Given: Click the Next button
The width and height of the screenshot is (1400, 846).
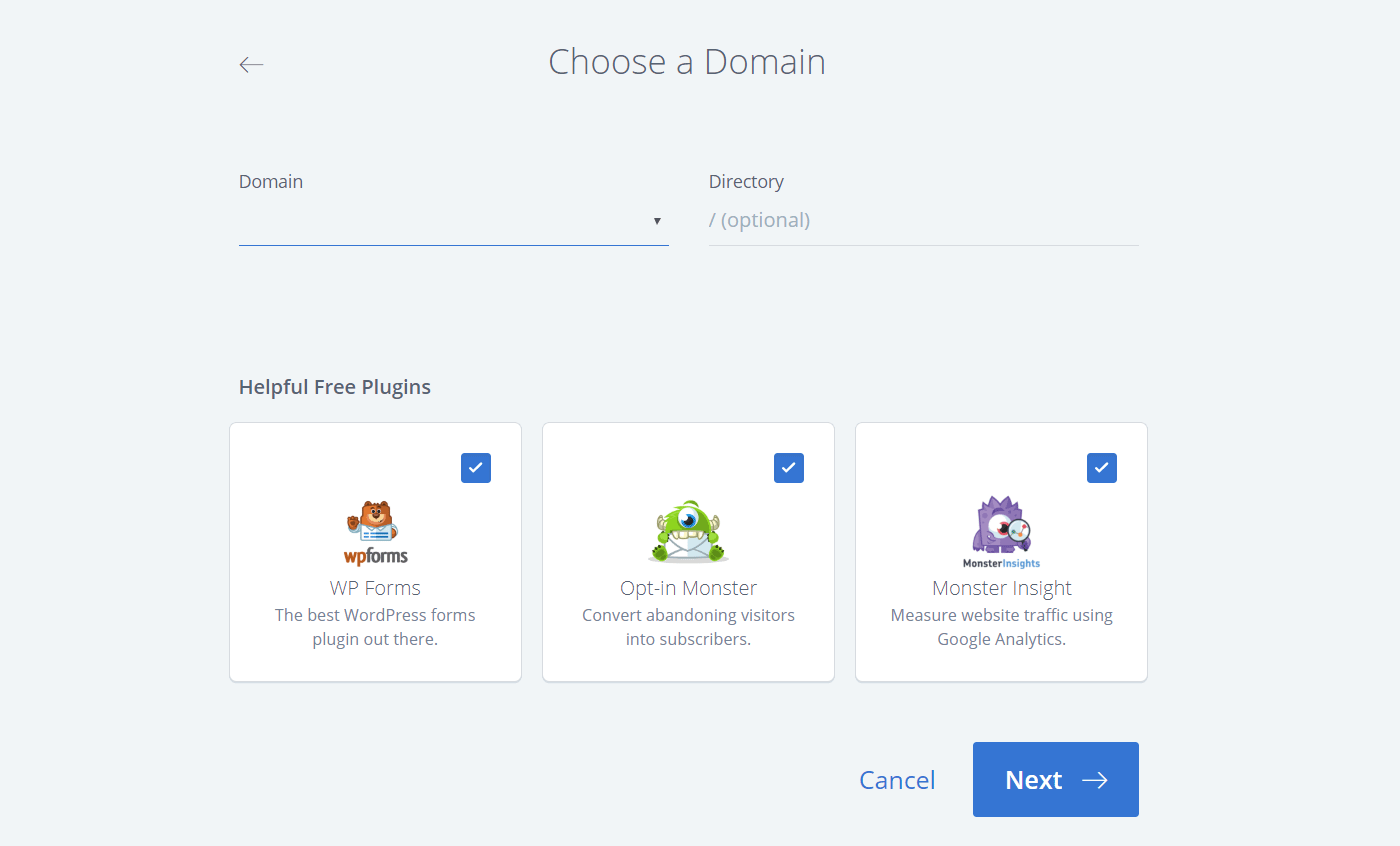Looking at the screenshot, I should click(1056, 780).
